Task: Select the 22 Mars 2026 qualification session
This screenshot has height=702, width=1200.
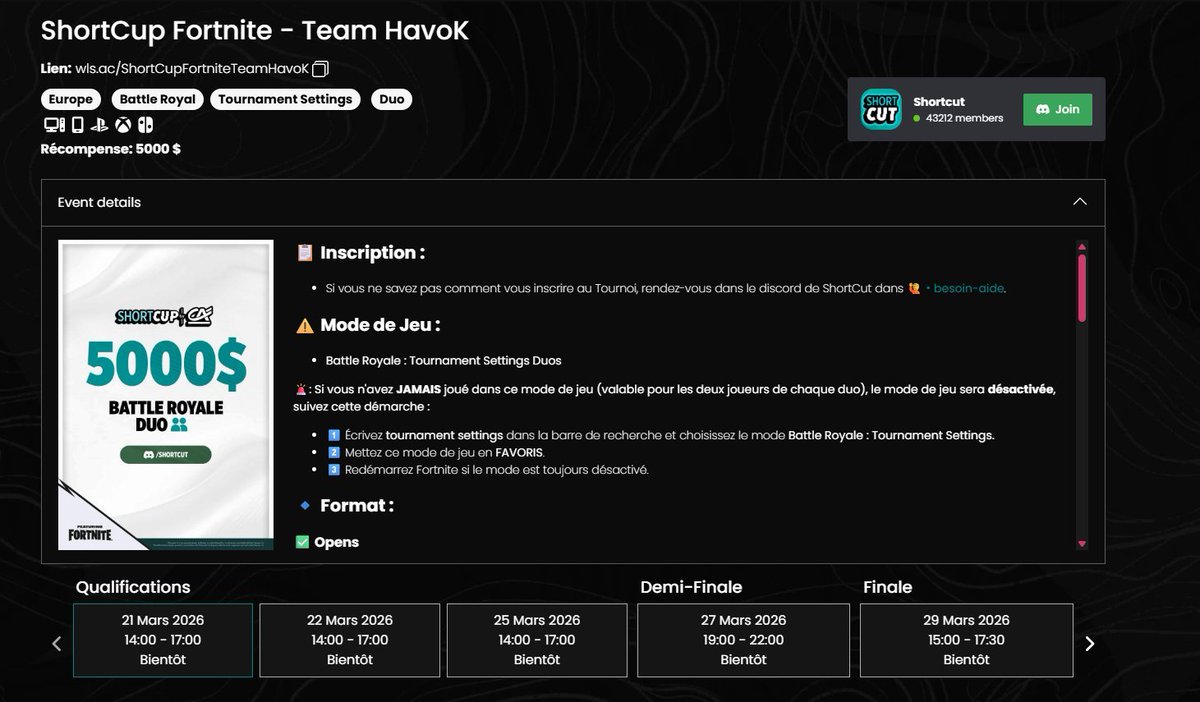Action: pyautogui.click(x=350, y=640)
